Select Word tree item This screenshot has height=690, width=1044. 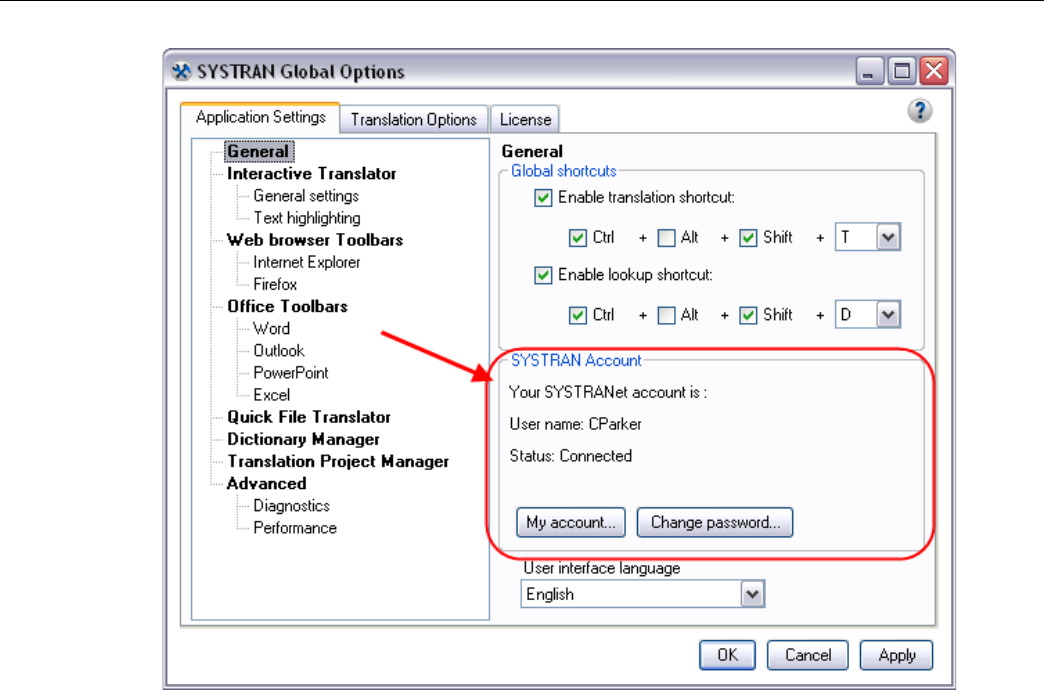271,328
